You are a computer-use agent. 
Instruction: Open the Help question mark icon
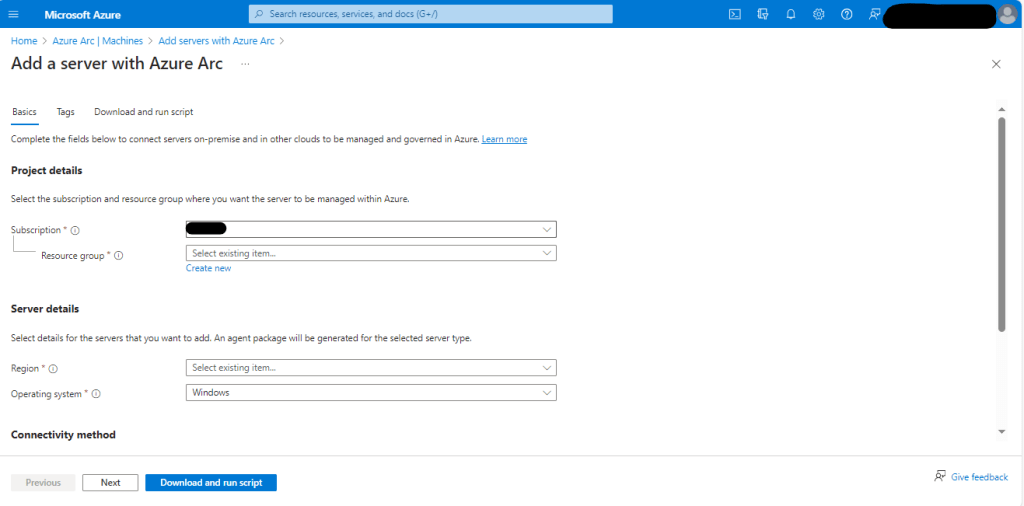pyautogui.click(x=846, y=14)
